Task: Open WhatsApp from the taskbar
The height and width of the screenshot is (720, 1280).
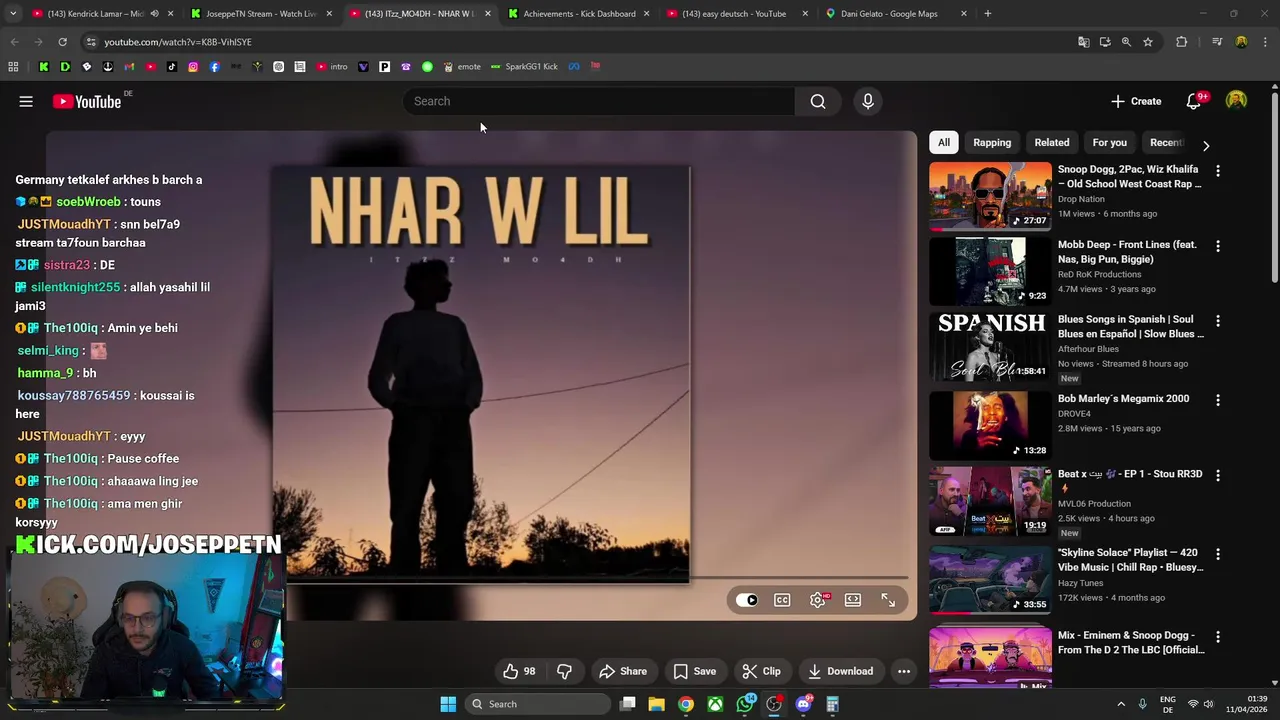Action: pyautogui.click(x=745, y=704)
